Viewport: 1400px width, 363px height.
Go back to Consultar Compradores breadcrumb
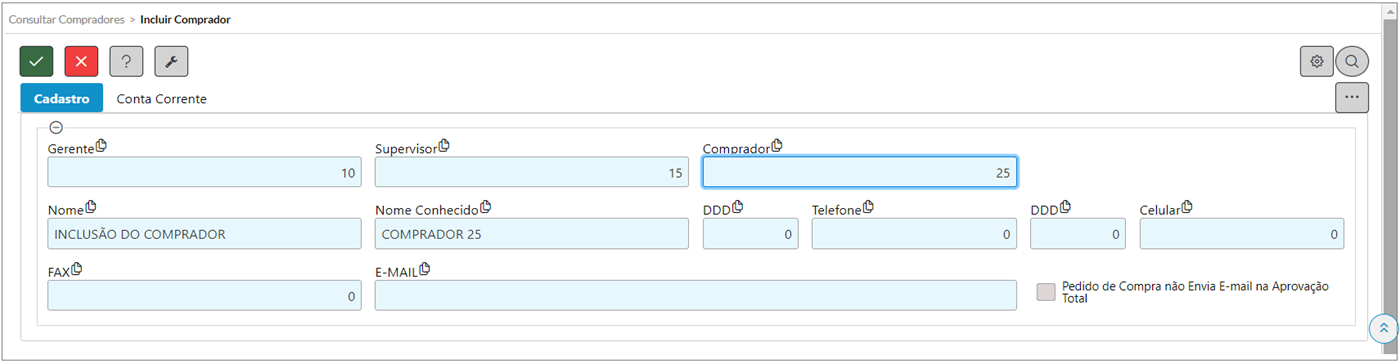click(67, 19)
